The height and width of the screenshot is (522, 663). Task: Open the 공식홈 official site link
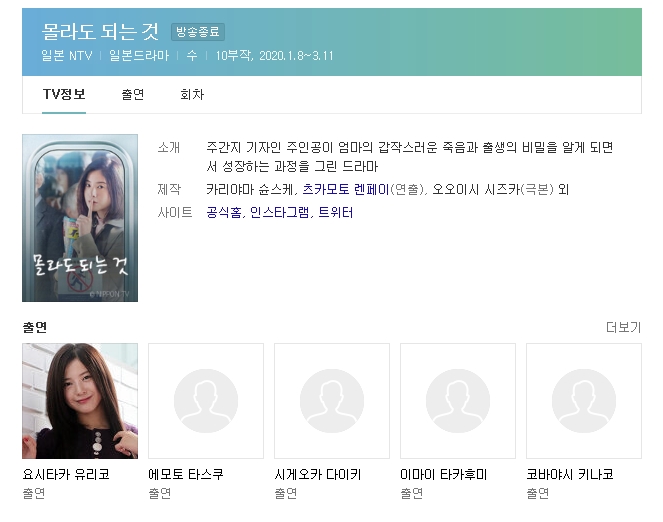pos(224,212)
